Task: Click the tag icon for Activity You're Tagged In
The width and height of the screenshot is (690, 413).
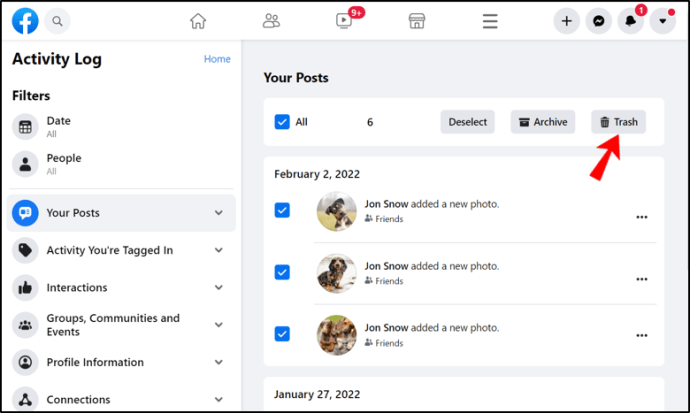Action: (25, 250)
